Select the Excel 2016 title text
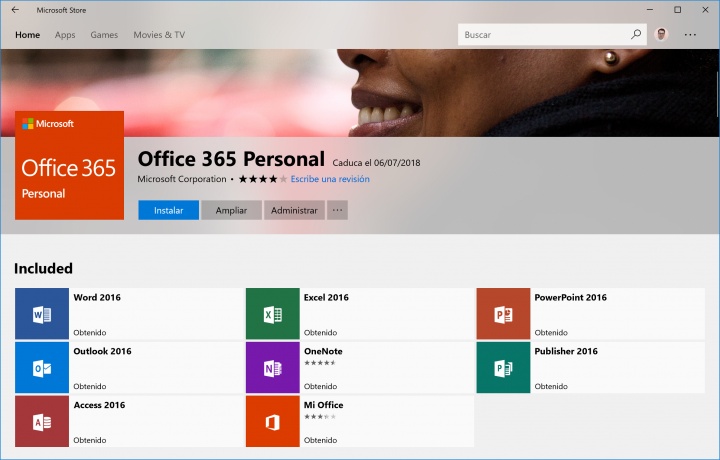The height and width of the screenshot is (460, 720). [326, 297]
